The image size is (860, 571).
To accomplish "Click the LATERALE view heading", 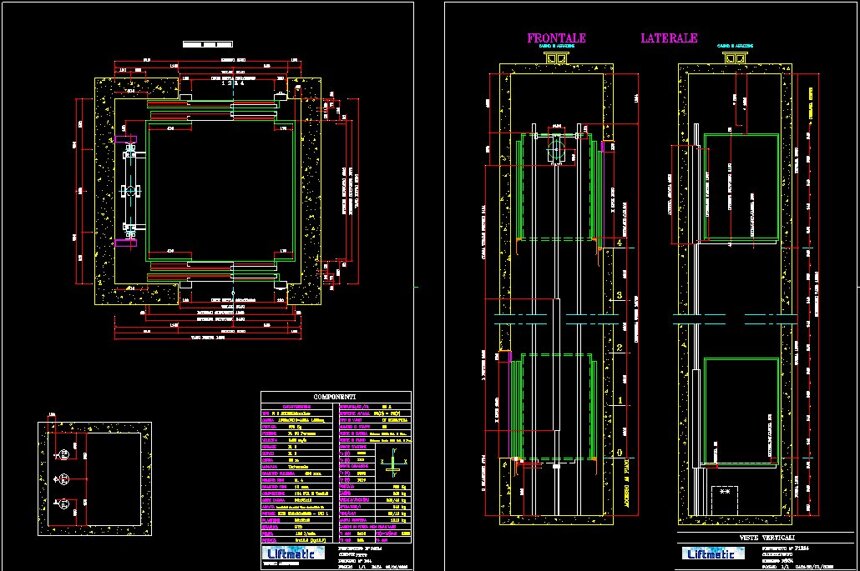I will [669, 38].
